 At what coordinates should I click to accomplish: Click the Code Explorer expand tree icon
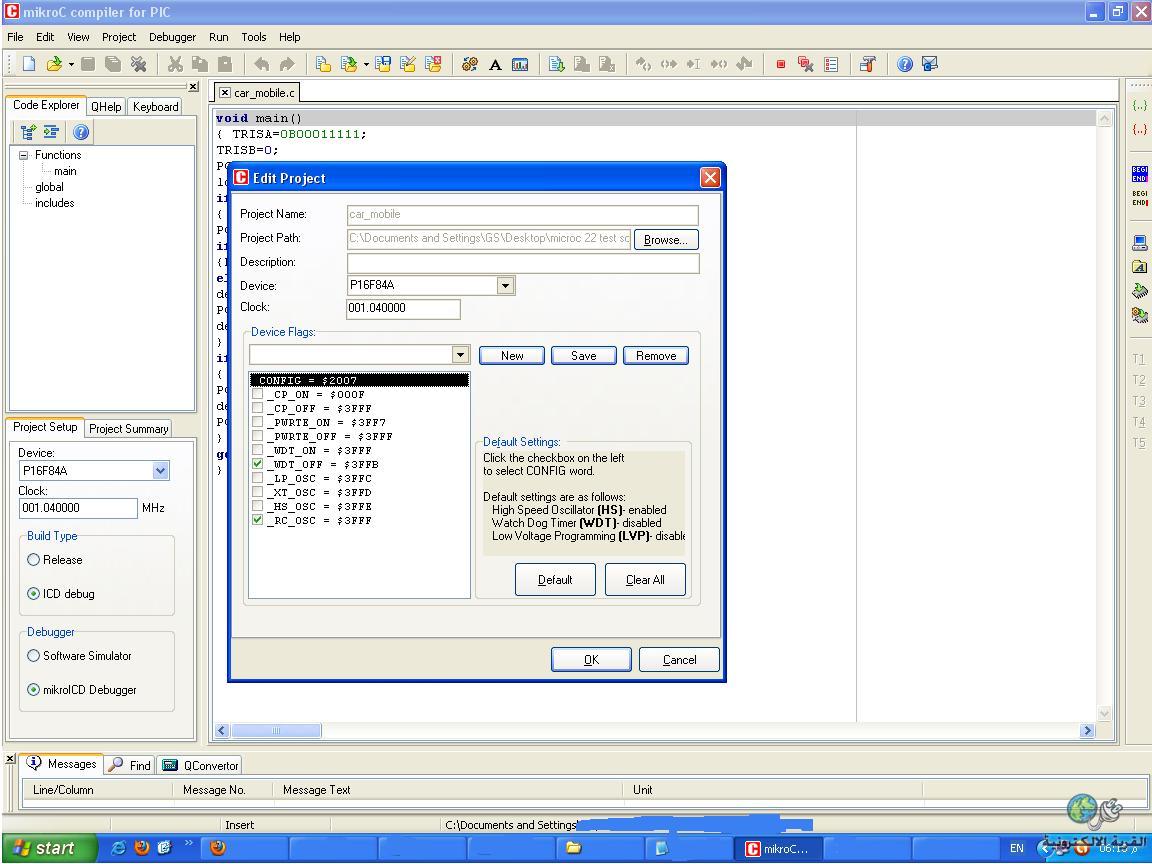coord(28,132)
